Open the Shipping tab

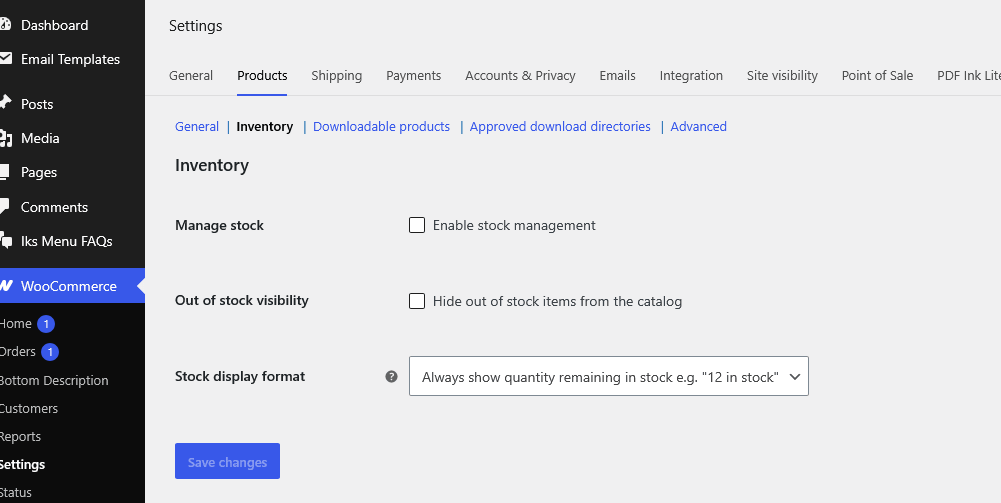pos(336,75)
